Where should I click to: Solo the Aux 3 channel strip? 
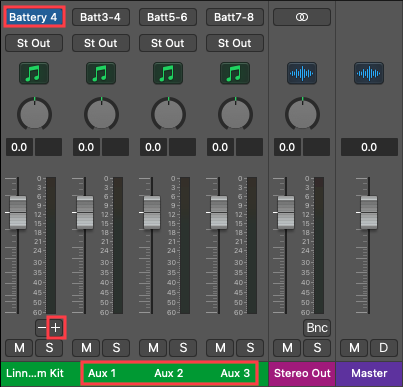click(x=250, y=348)
